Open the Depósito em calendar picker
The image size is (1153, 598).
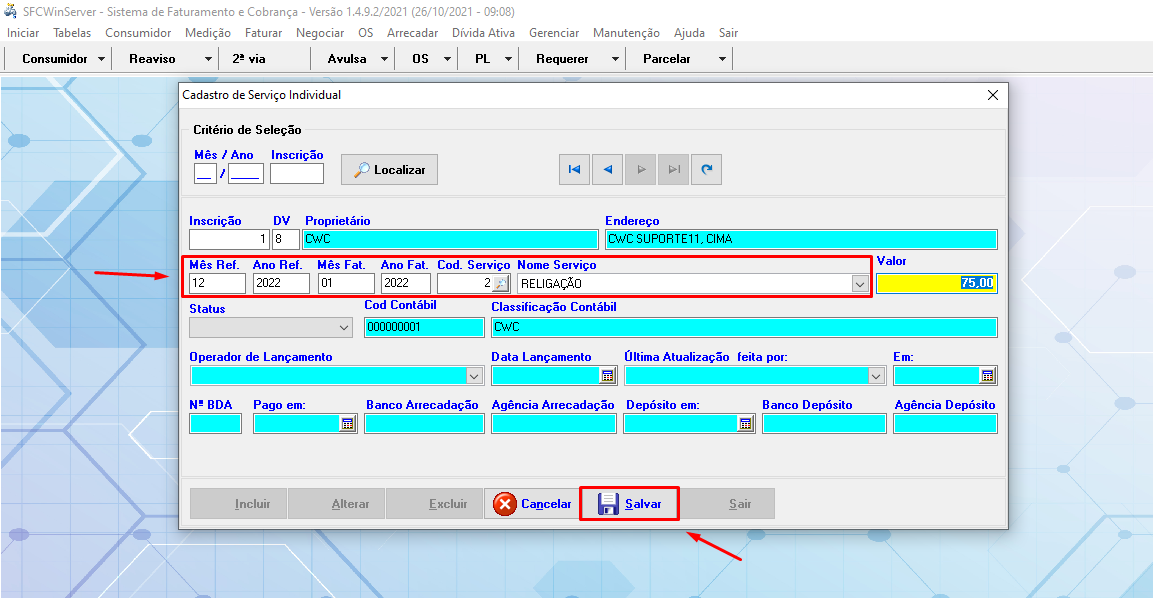745,424
